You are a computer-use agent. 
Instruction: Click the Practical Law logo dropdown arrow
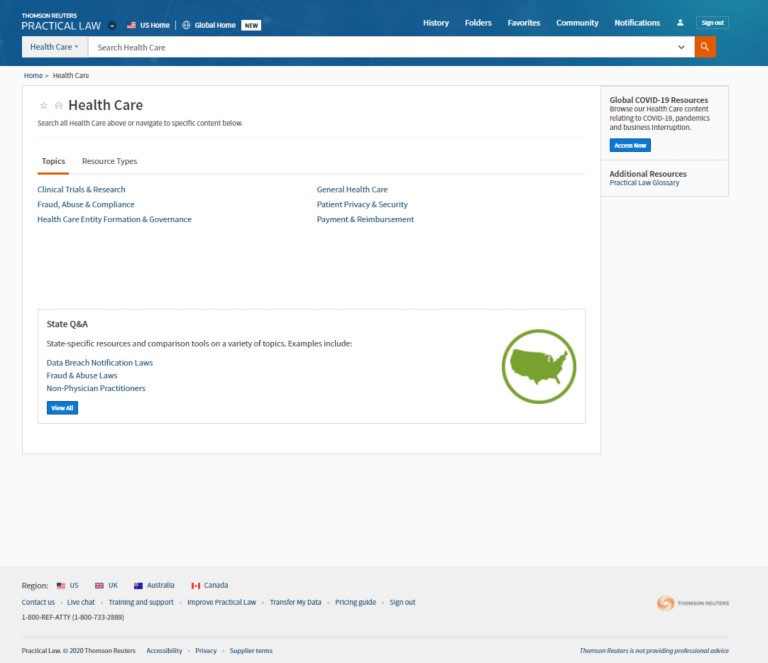pos(112,25)
